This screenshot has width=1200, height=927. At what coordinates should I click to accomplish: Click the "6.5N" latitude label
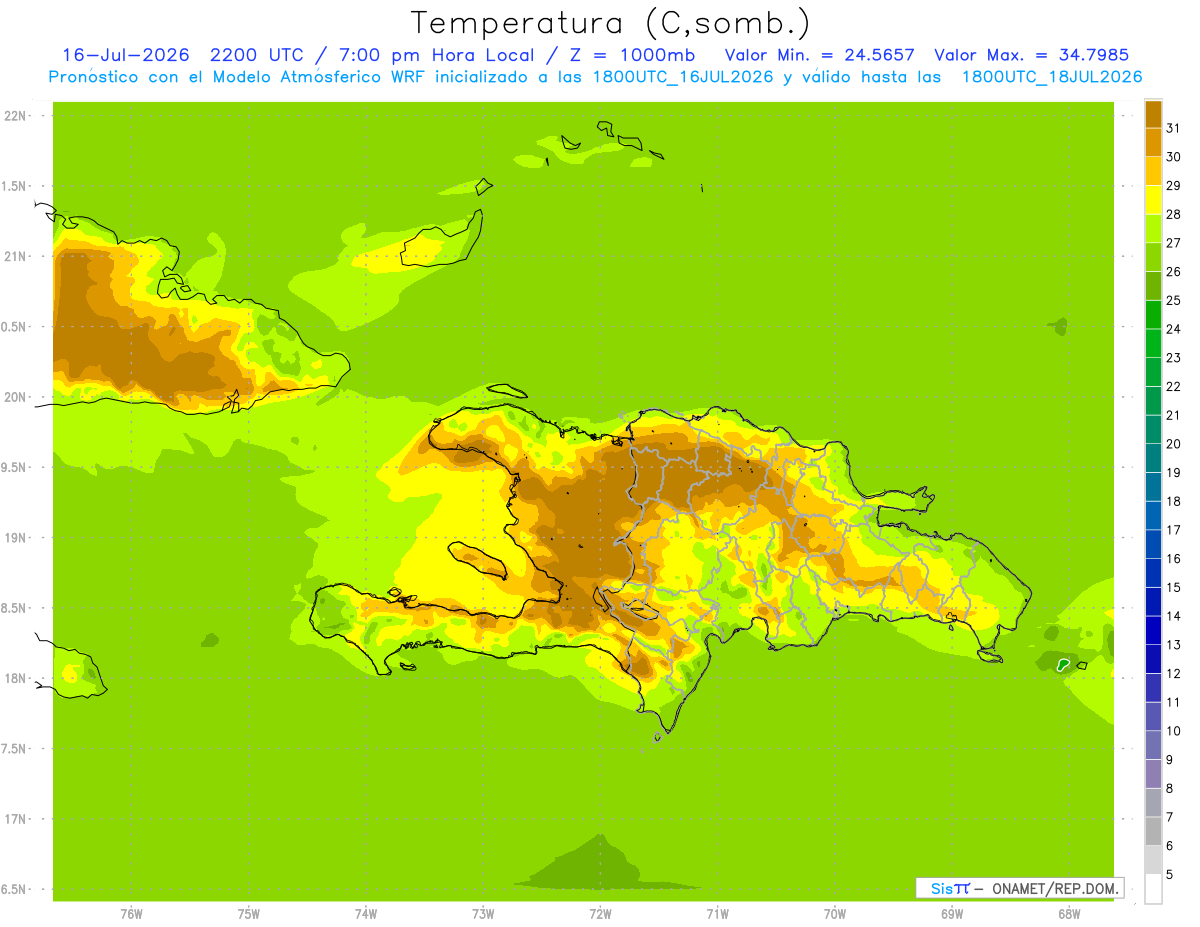coord(14,889)
